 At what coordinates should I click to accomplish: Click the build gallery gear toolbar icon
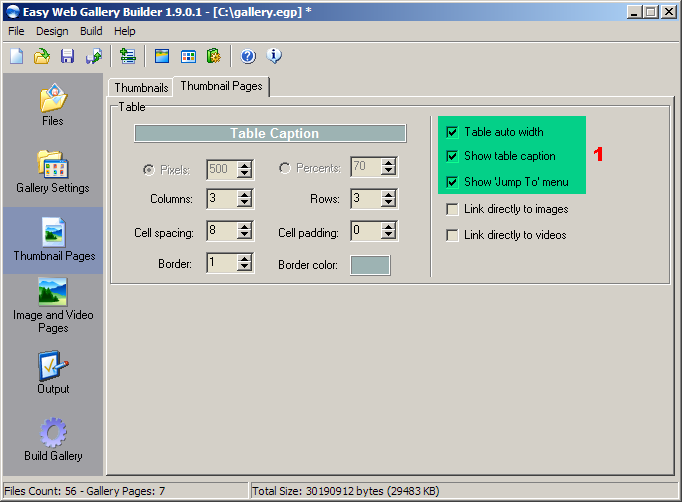point(214,56)
